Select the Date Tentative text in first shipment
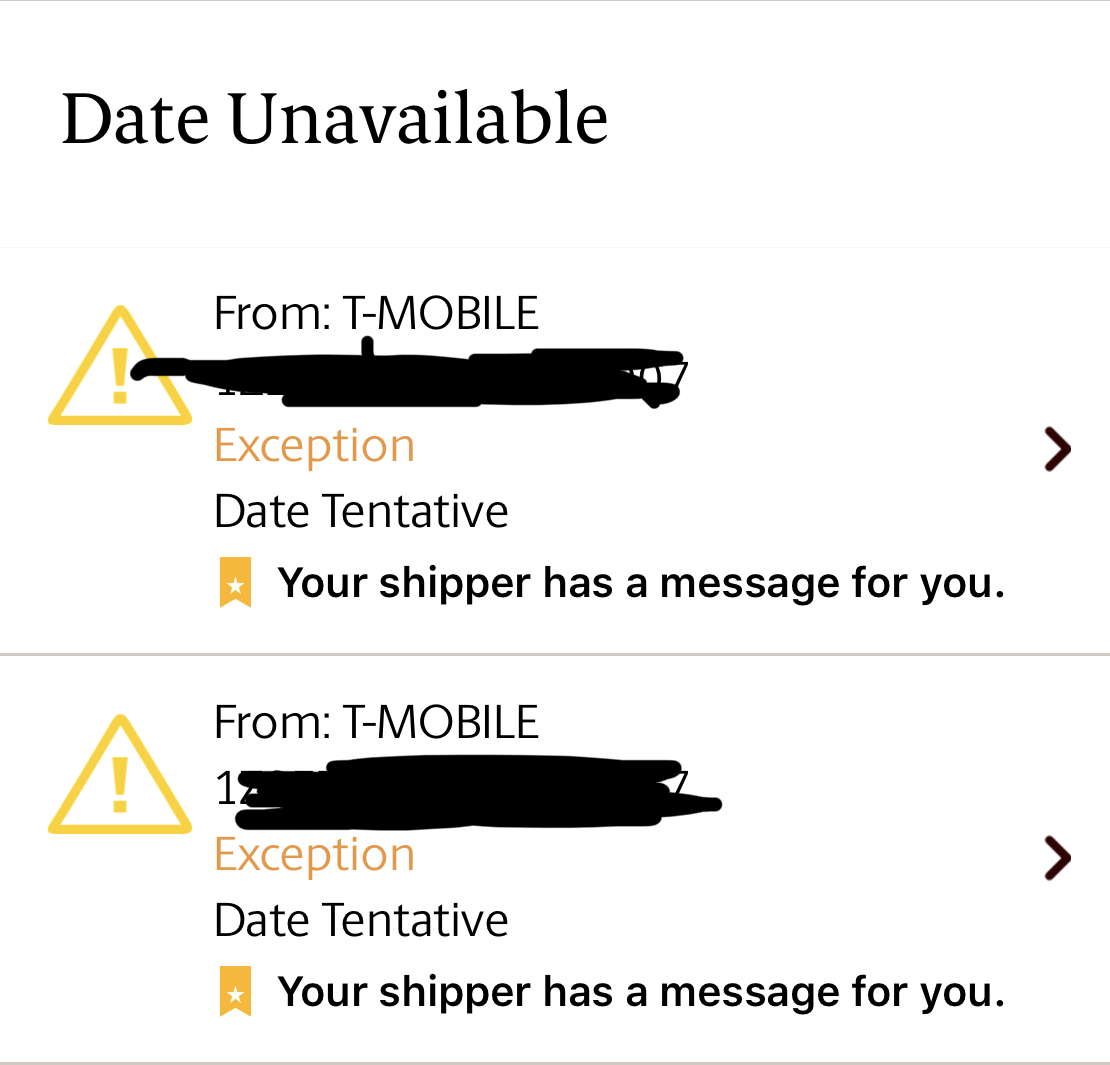 pyautogui.click(x=361, y=511)
